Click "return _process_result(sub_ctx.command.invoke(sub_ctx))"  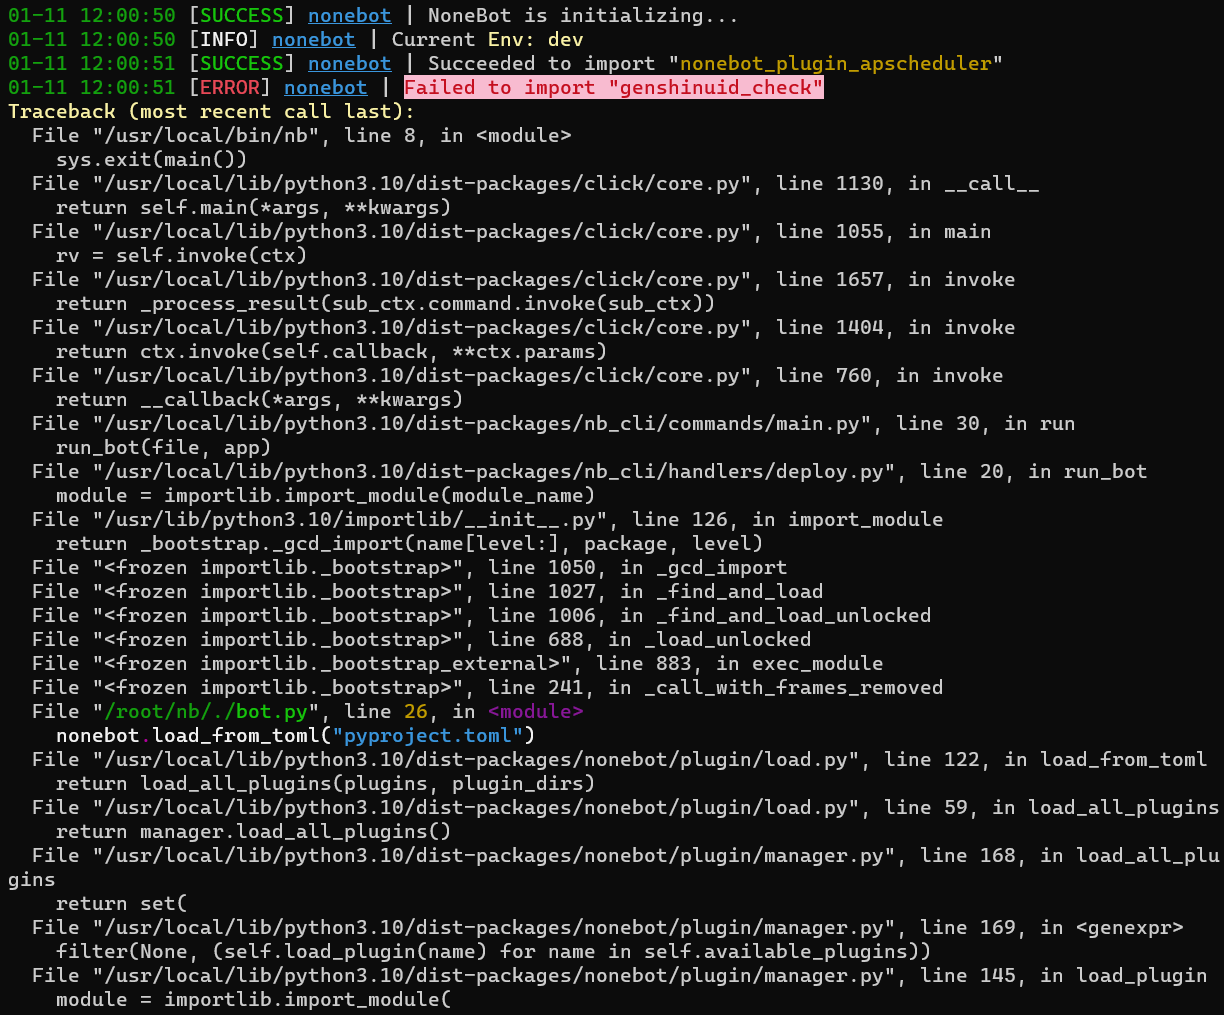coord(385,303)
